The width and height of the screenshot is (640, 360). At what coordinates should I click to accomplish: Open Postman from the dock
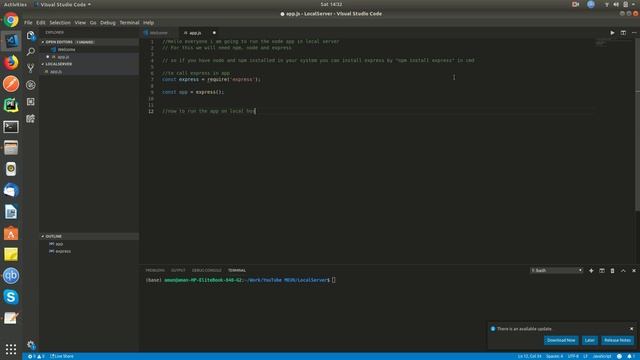[11, 84]
